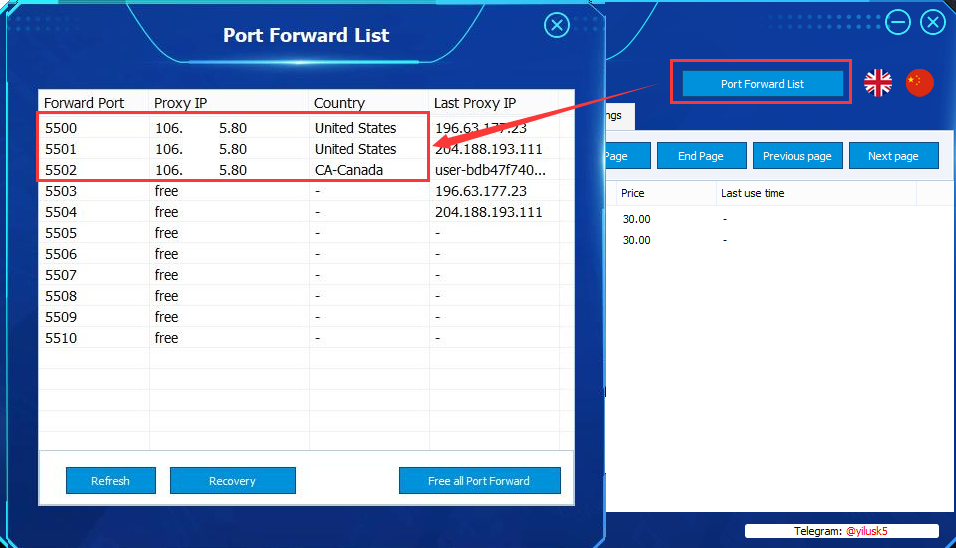Select forward port 5501 row
The width and height of the screenshot is (956, 548).
tap(306, 149)
